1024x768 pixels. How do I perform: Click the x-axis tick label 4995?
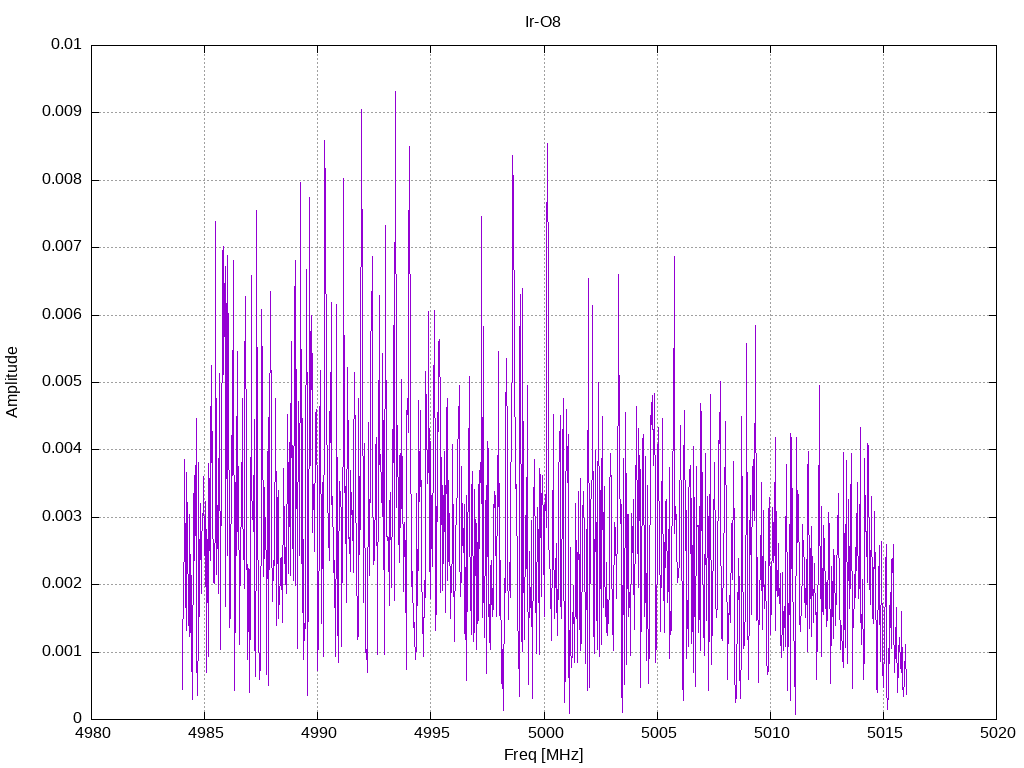tap(431, 733)
